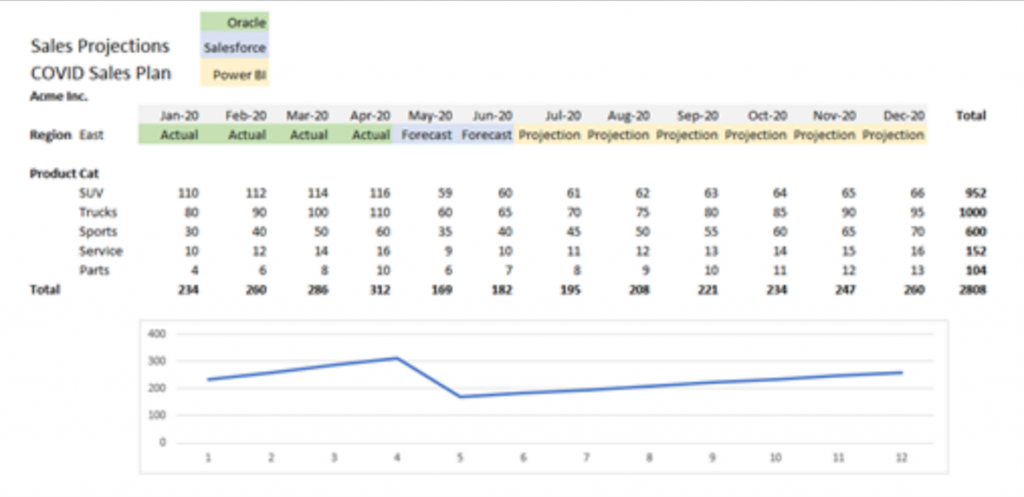
Task: Select the Feb-20 column header
Action: click(246, 116)
